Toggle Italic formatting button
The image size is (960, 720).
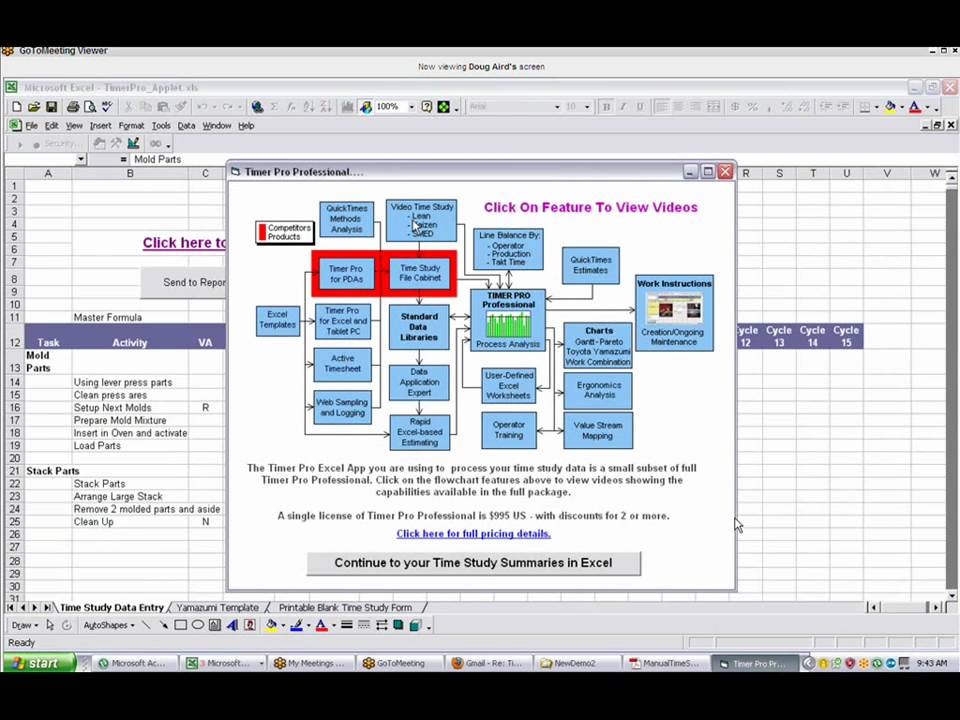[623, 107]
